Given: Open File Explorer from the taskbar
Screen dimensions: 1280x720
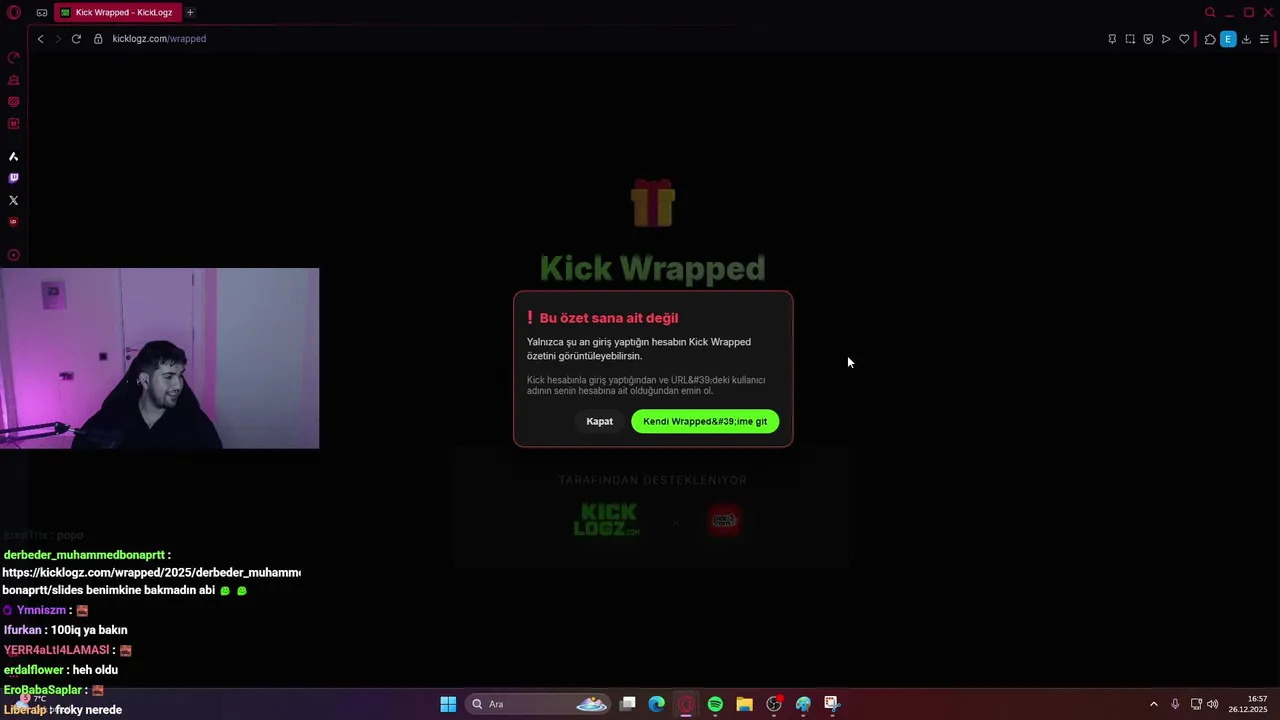Looking at the screenshot, I should click(x=744, y=704).
